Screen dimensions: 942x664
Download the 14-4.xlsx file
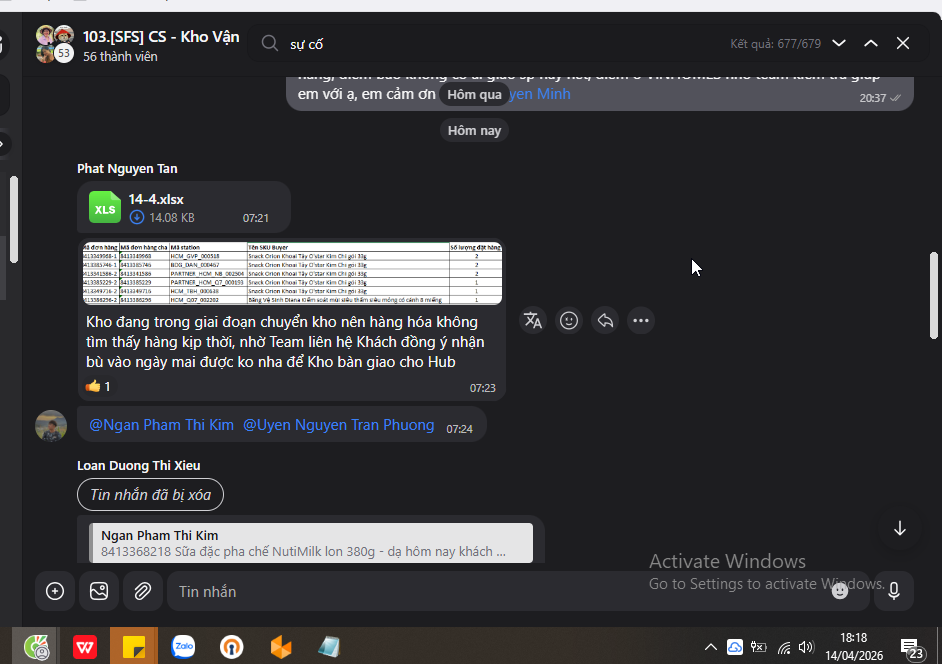tap(137, 218)
